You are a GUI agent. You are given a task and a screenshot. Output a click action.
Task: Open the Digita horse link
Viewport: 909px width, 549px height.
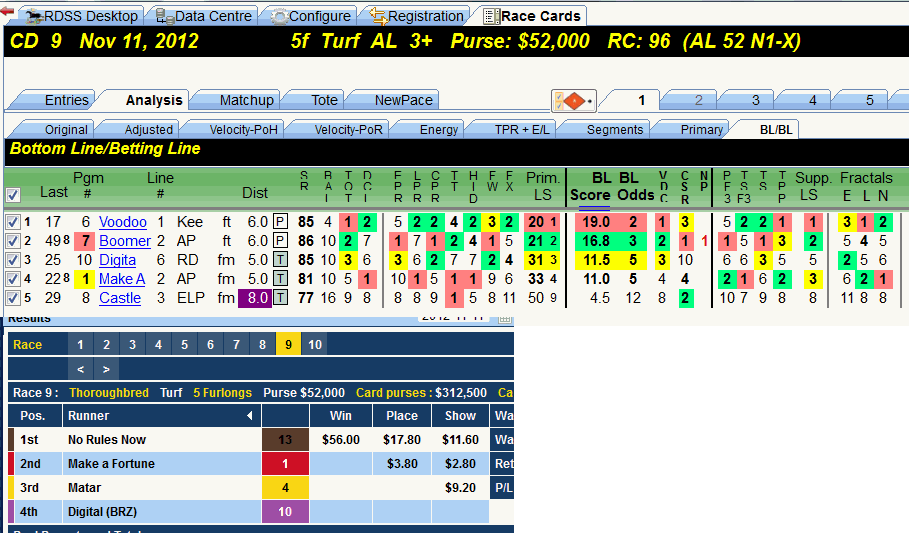click(117, 260)
